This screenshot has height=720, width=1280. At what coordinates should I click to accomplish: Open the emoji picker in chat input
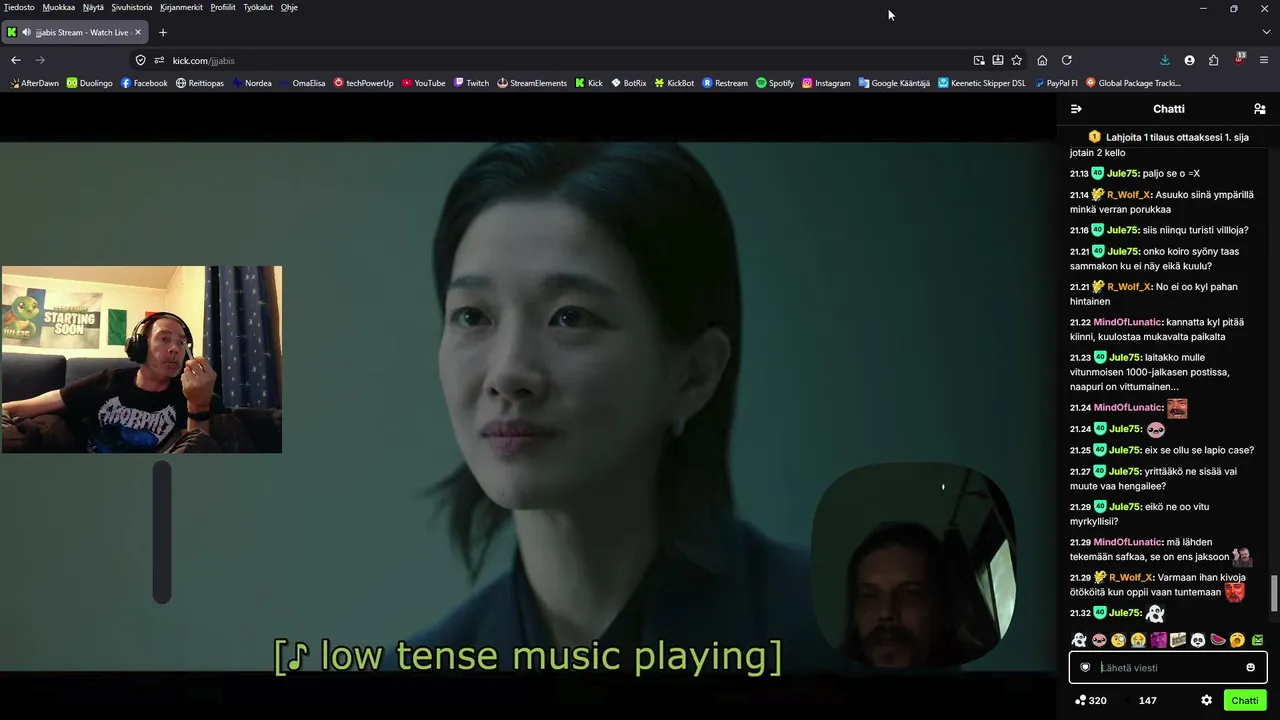1250,667
